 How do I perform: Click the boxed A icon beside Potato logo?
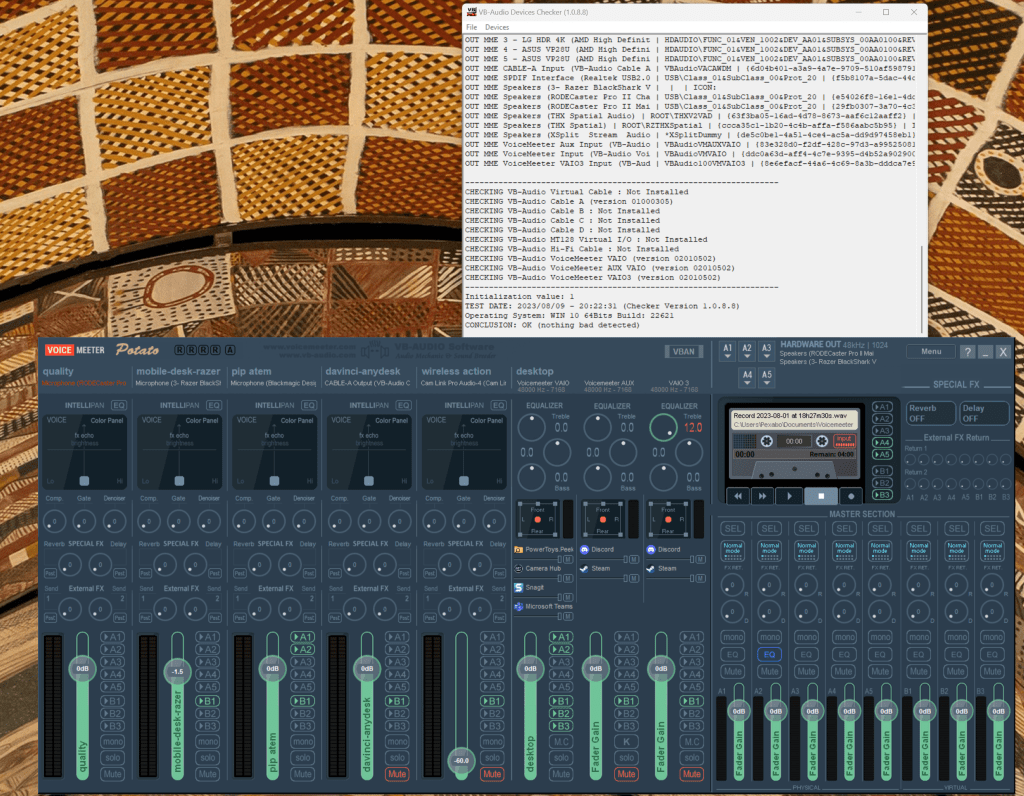click(230, 350)
